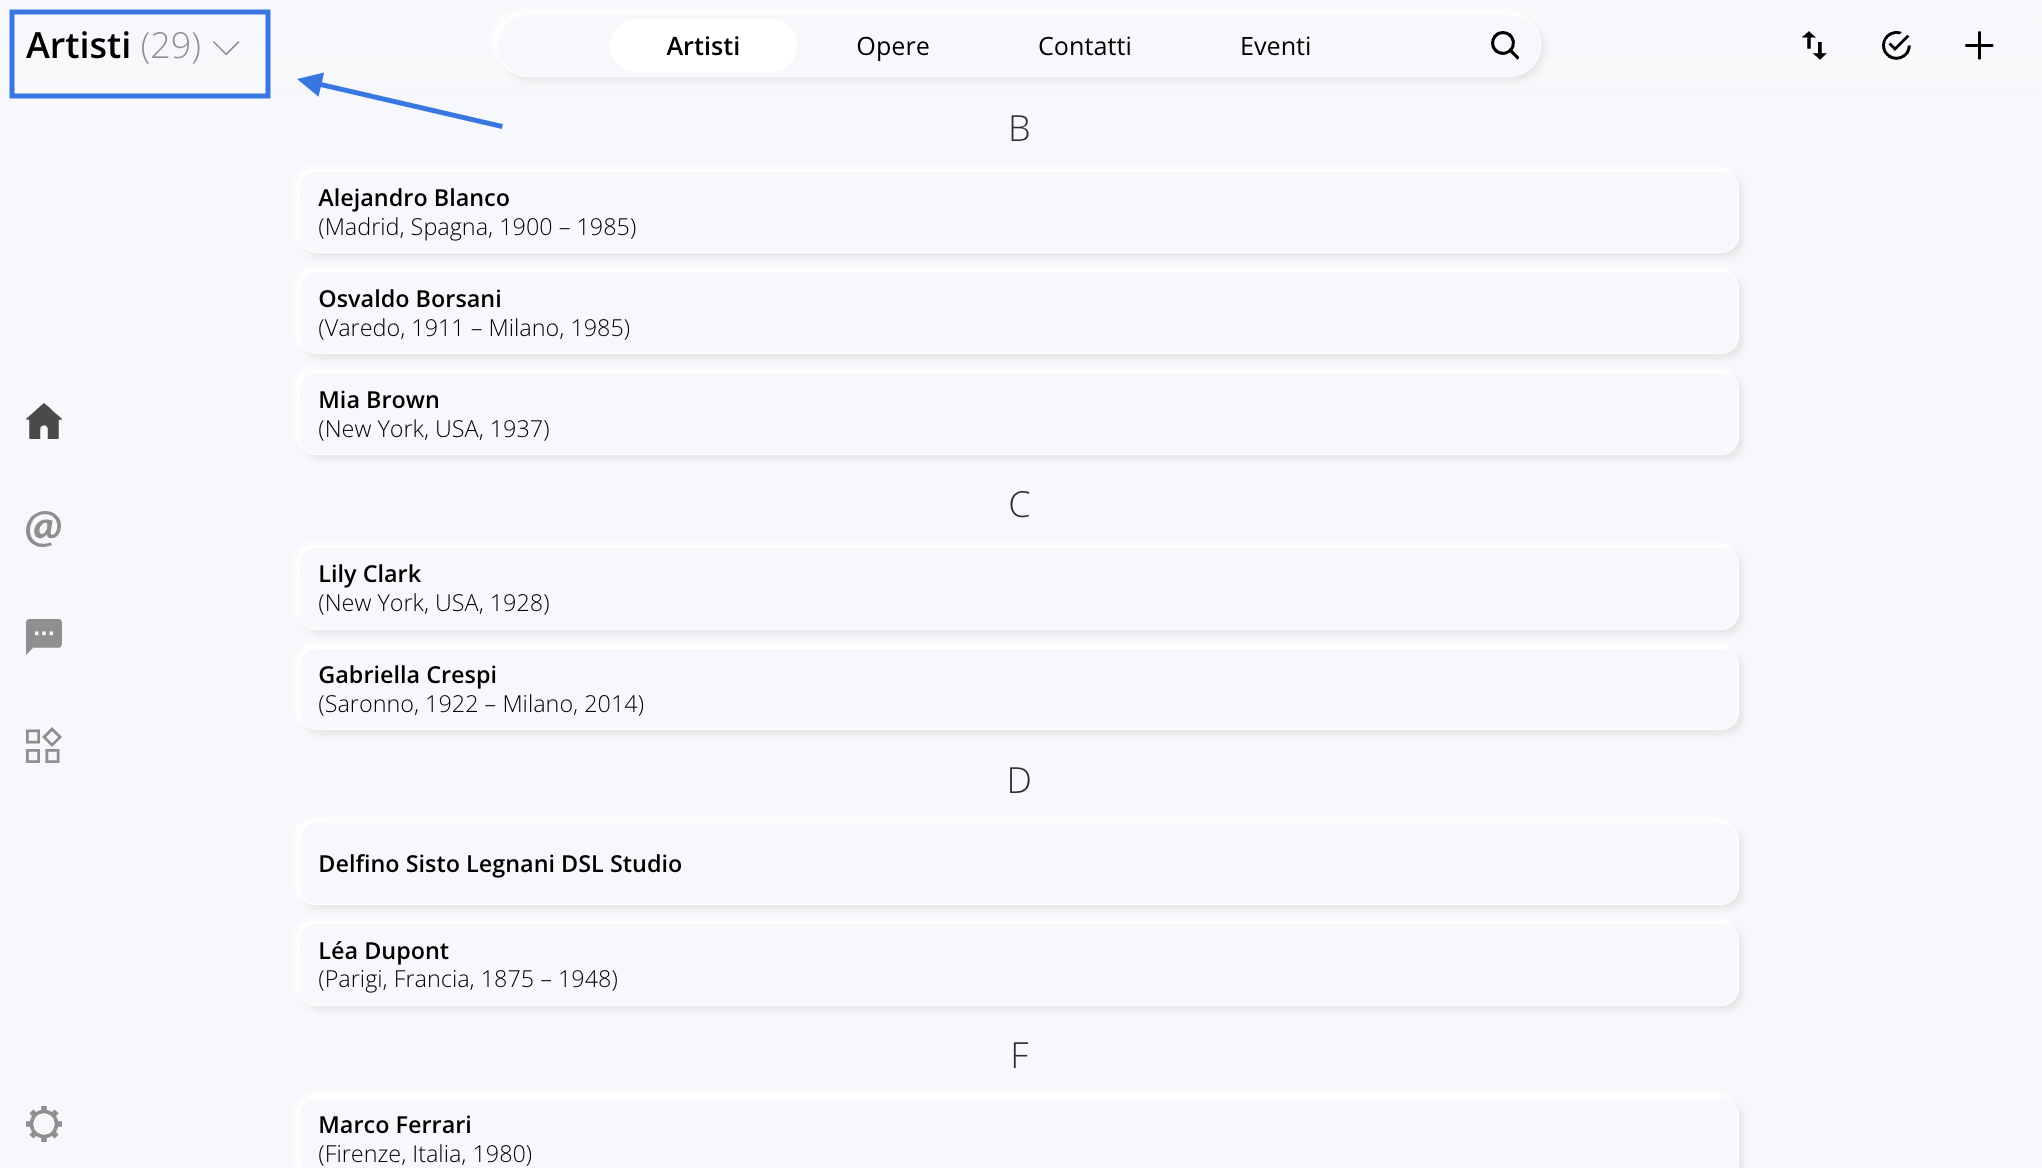Open settings gear icon
2042x1168 pixels.
pyautogui.click(x=44, y=1124)
